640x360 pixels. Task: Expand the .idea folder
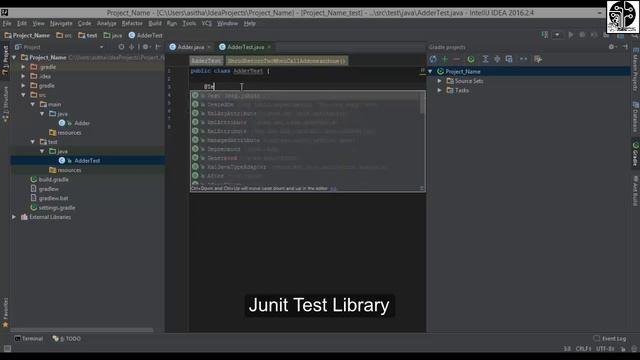coord(23,76)
